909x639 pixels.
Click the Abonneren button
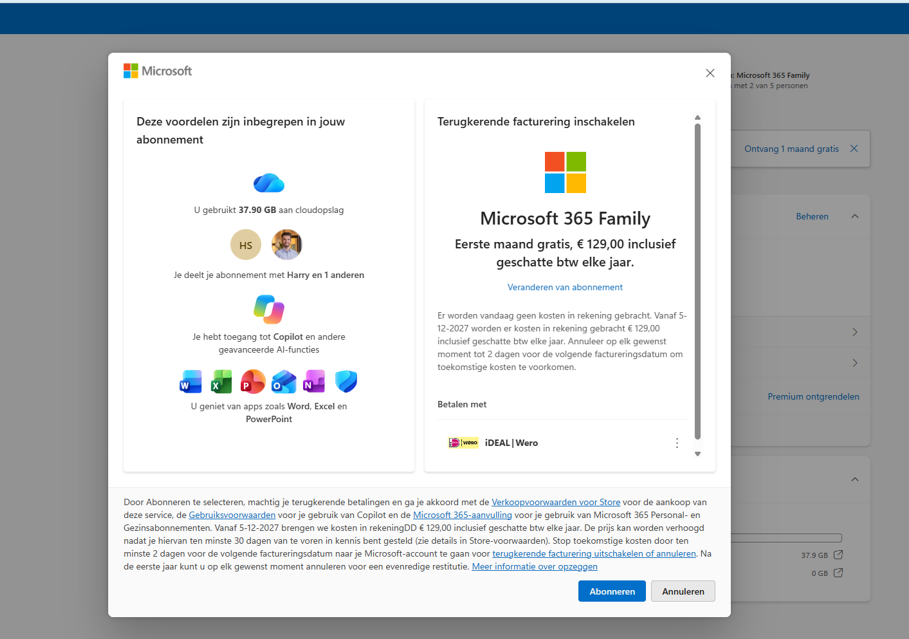[x=612, y=591]
